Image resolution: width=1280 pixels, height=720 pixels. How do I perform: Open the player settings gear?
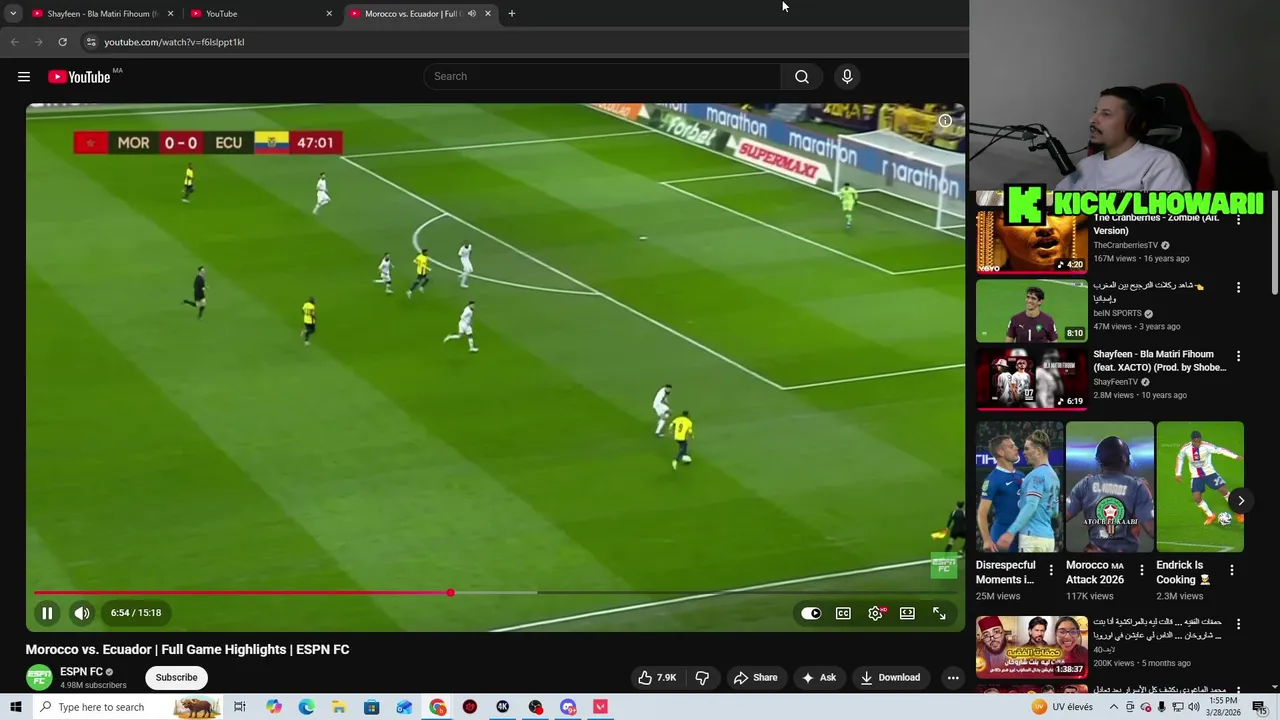tap(875, 613)
